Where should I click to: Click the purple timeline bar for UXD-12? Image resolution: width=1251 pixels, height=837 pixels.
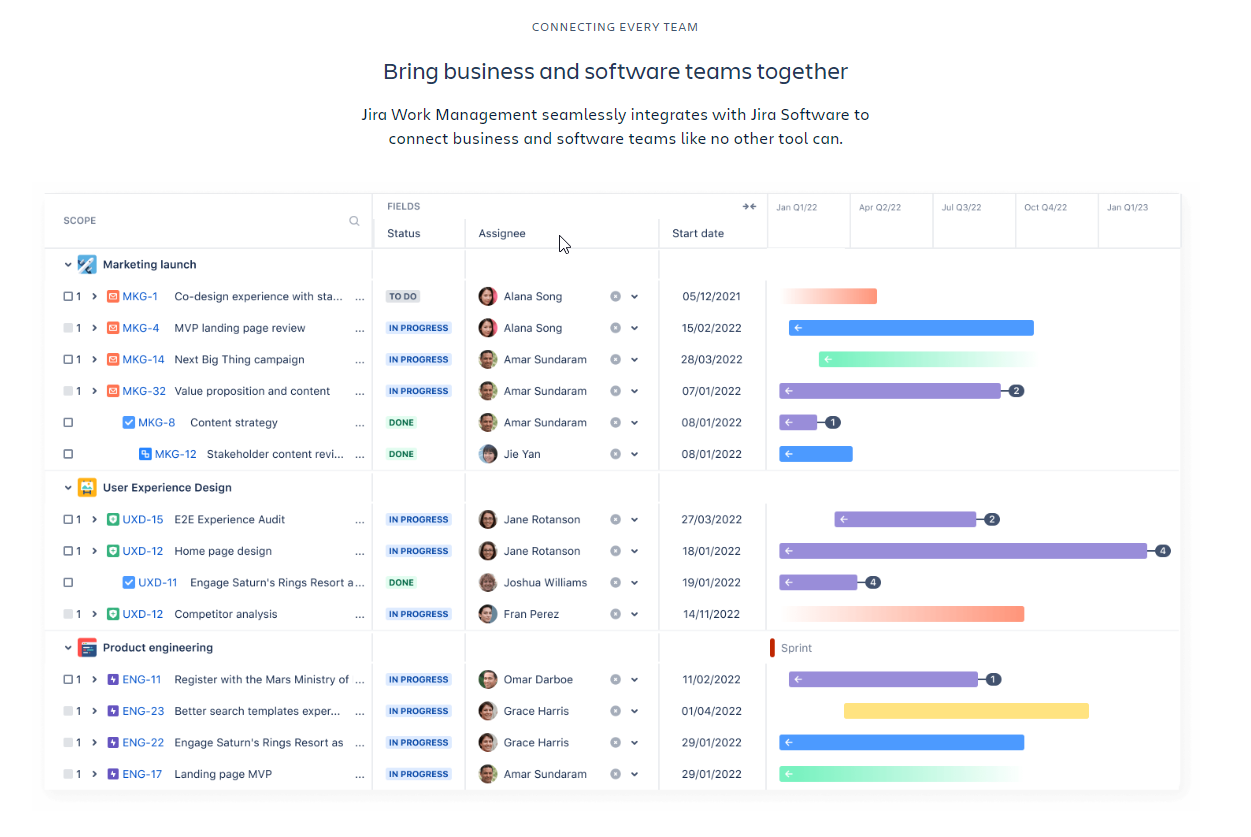coord(965,550)
